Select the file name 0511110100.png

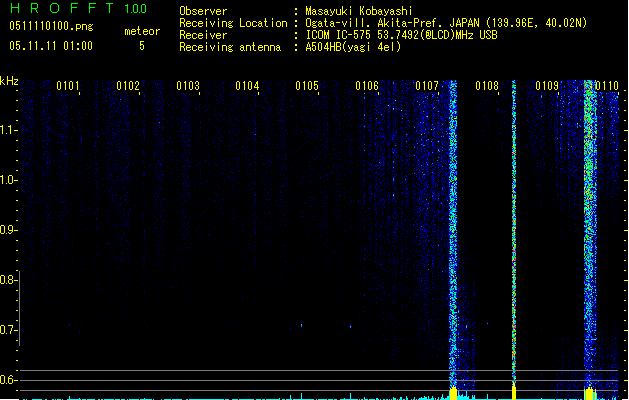point(51,26)
